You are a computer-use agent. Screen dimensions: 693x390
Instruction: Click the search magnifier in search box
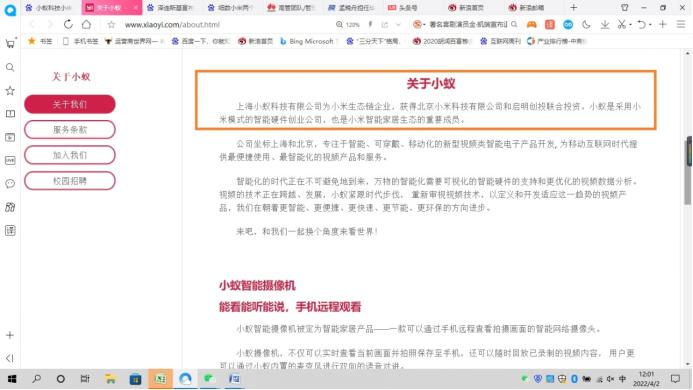tap(514, 25)
